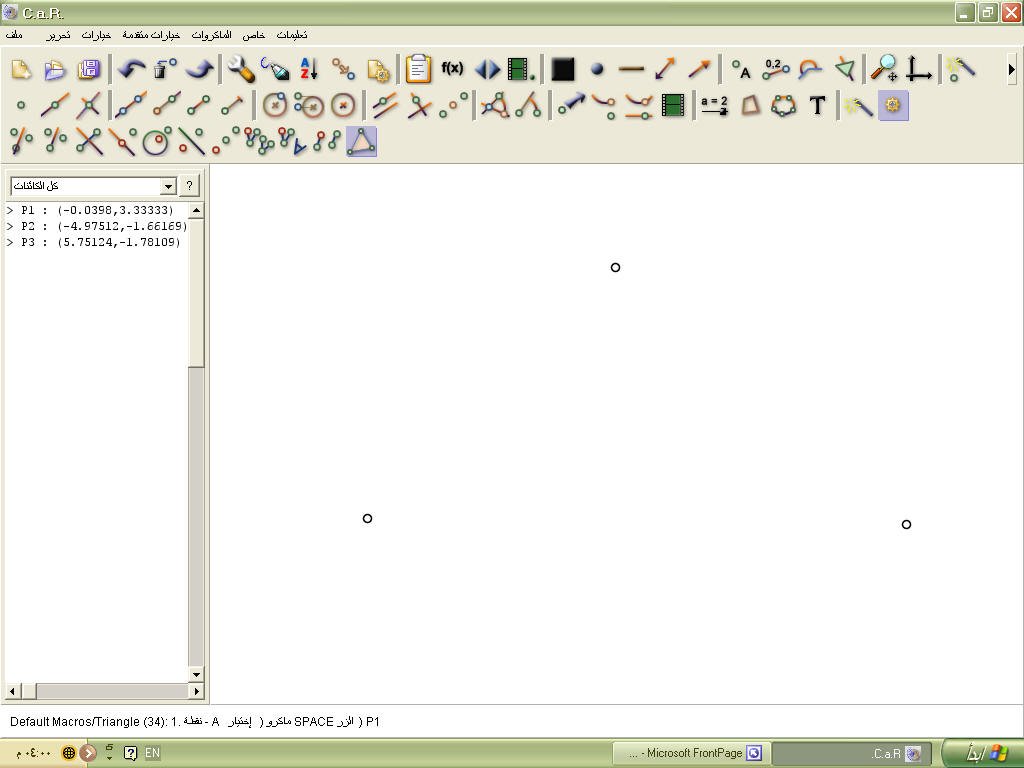Select the text tool T icon
Screen dimensions: 1024x768
click(818, 105)
